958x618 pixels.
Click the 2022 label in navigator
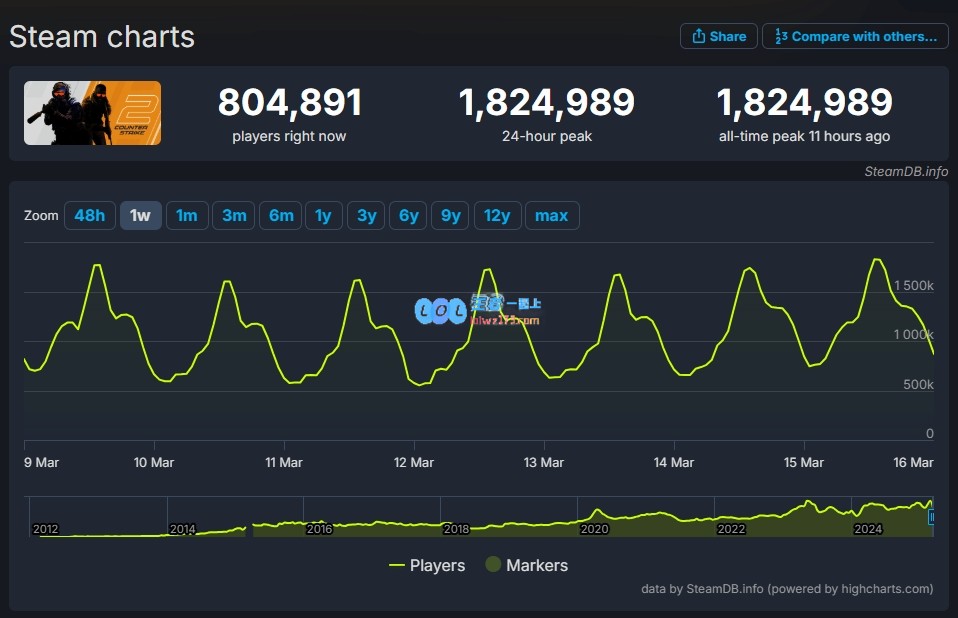pos(731,529)
